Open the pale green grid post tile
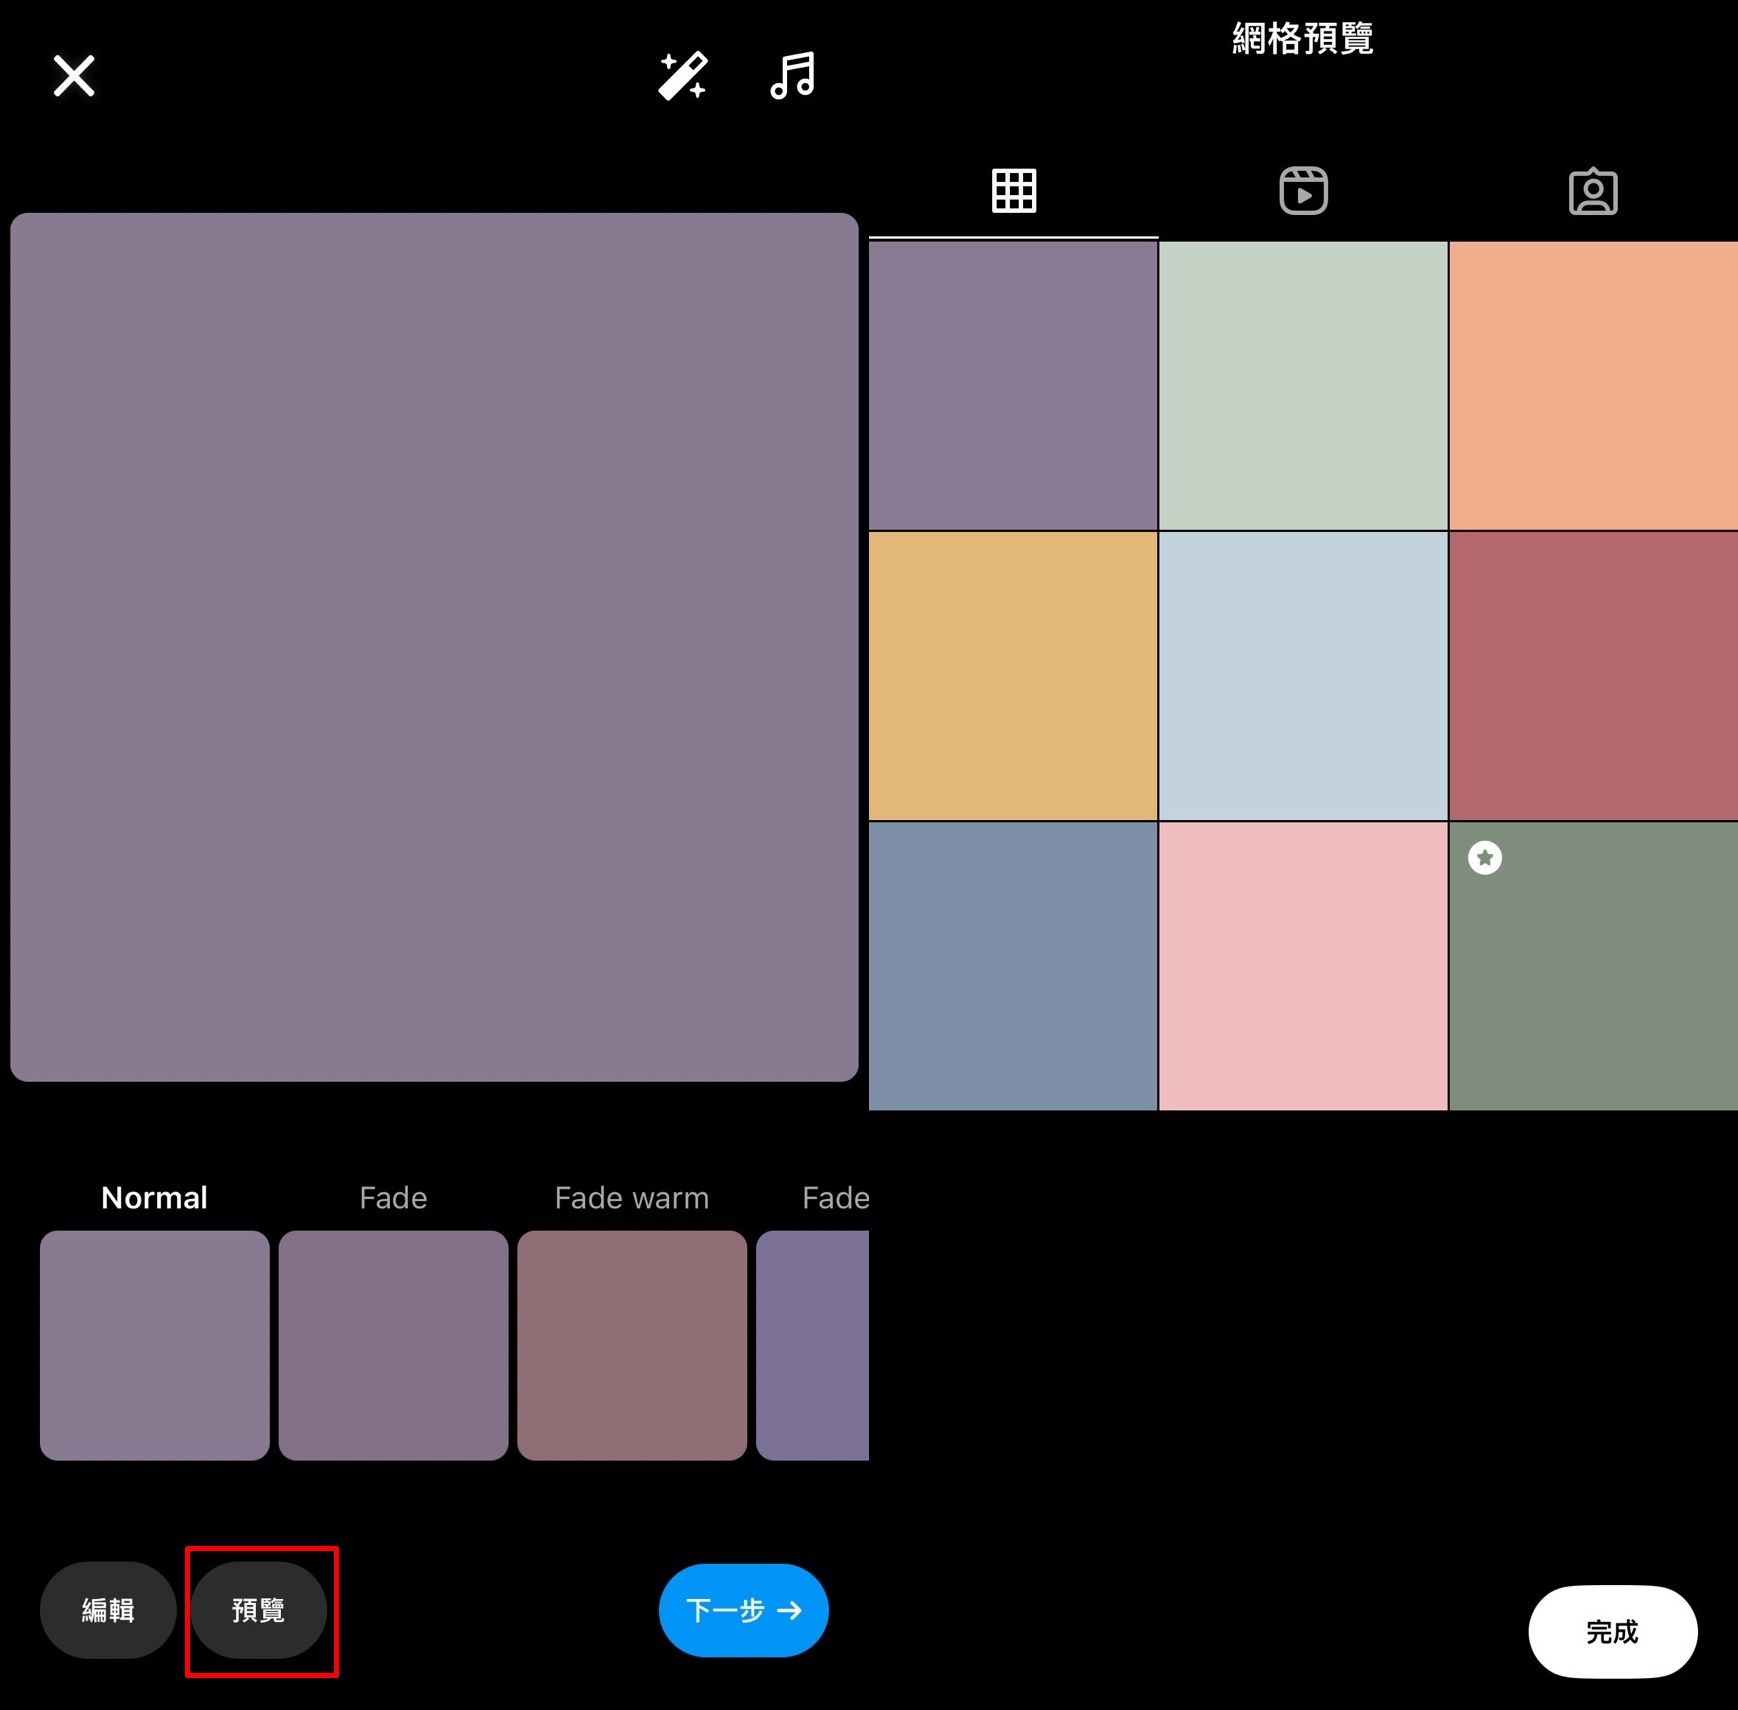Viewport: 1738px width, 1710px height. click(1303, 386)
